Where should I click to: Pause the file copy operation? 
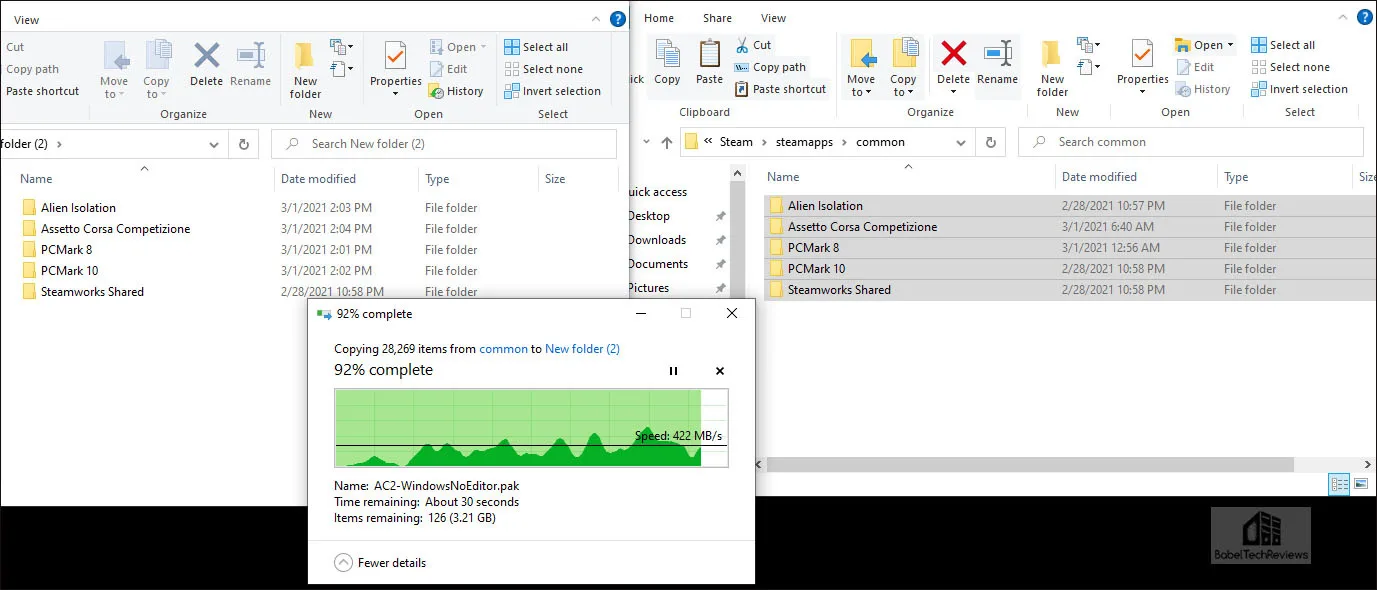click(x=673, y=371)
